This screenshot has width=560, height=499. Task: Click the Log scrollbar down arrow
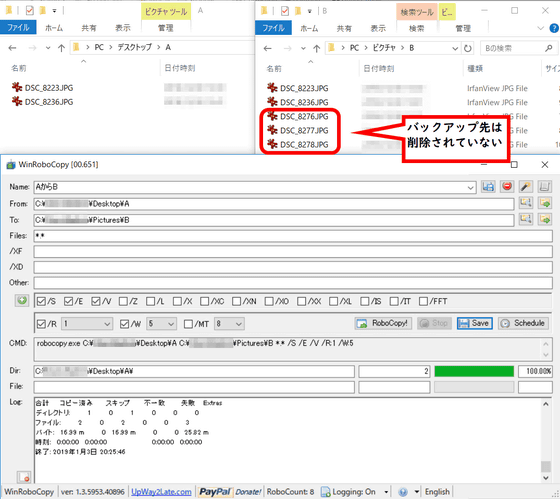[x=545, y=478]
